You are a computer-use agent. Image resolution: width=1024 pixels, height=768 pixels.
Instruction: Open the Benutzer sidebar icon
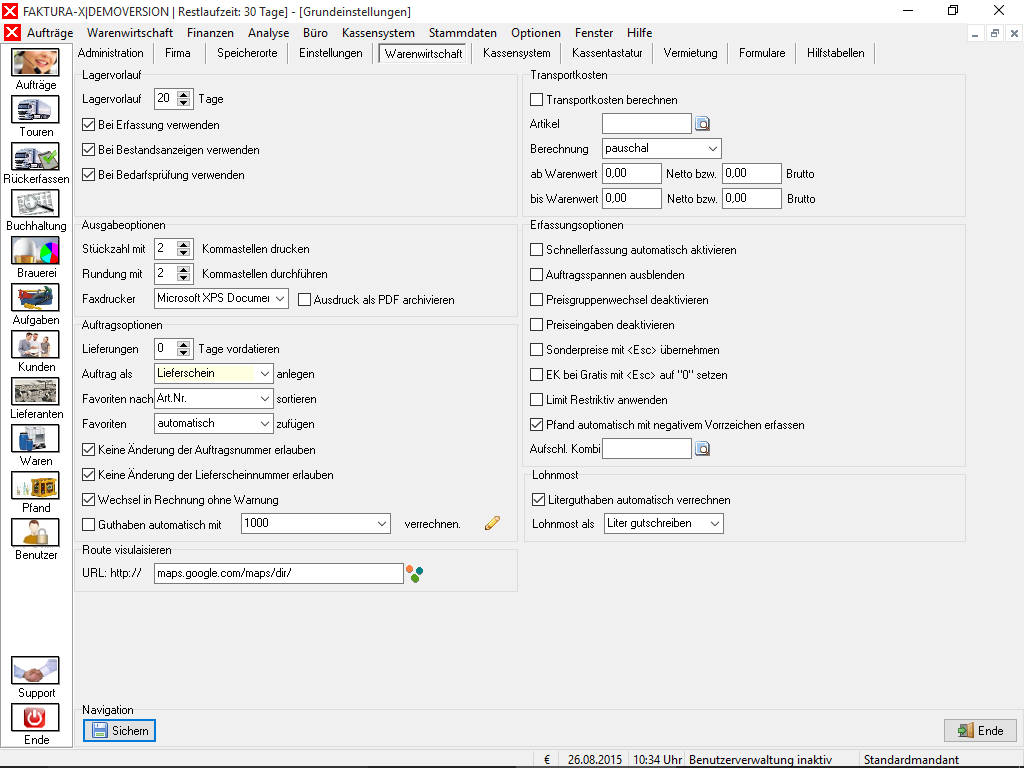tap(35, 533)
